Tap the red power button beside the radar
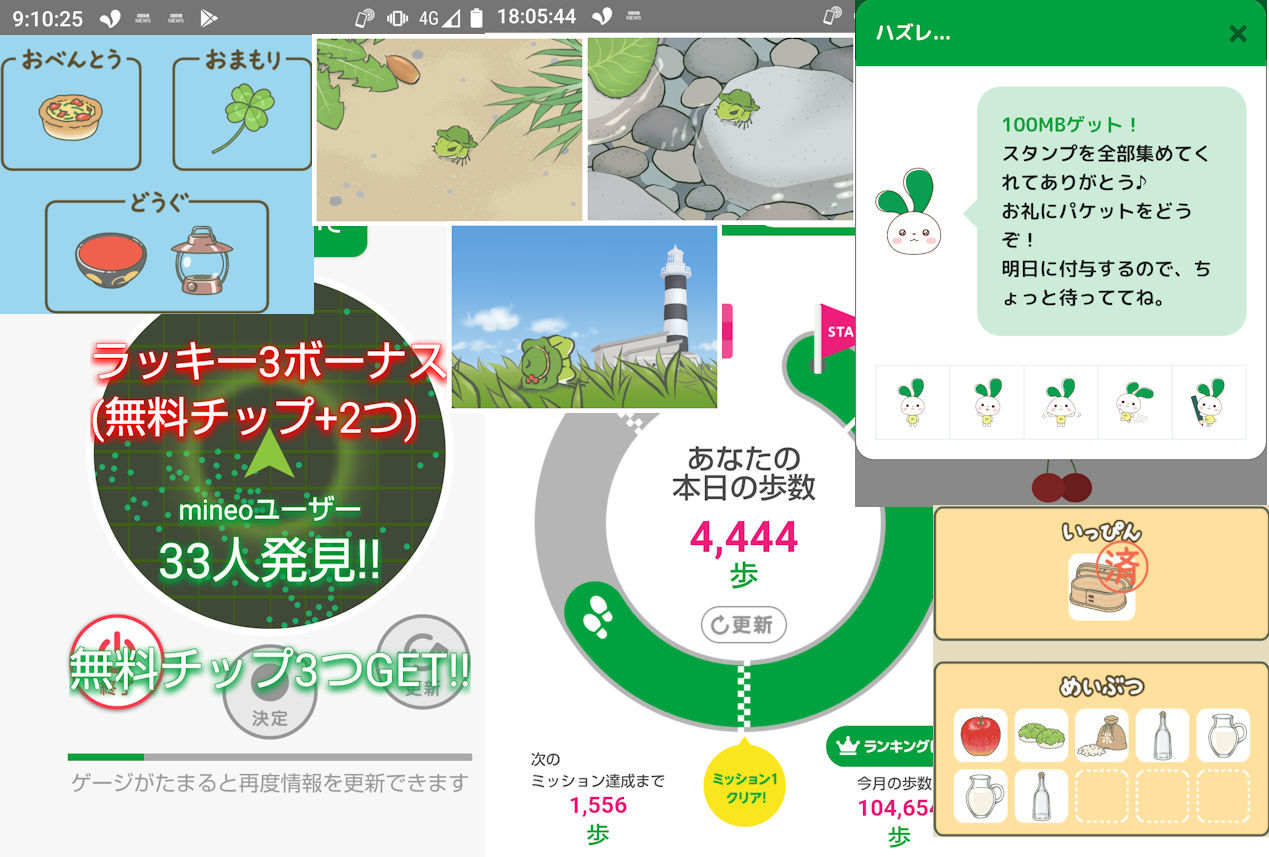The width and height of the screenshot is (1269, 857). 117,662
